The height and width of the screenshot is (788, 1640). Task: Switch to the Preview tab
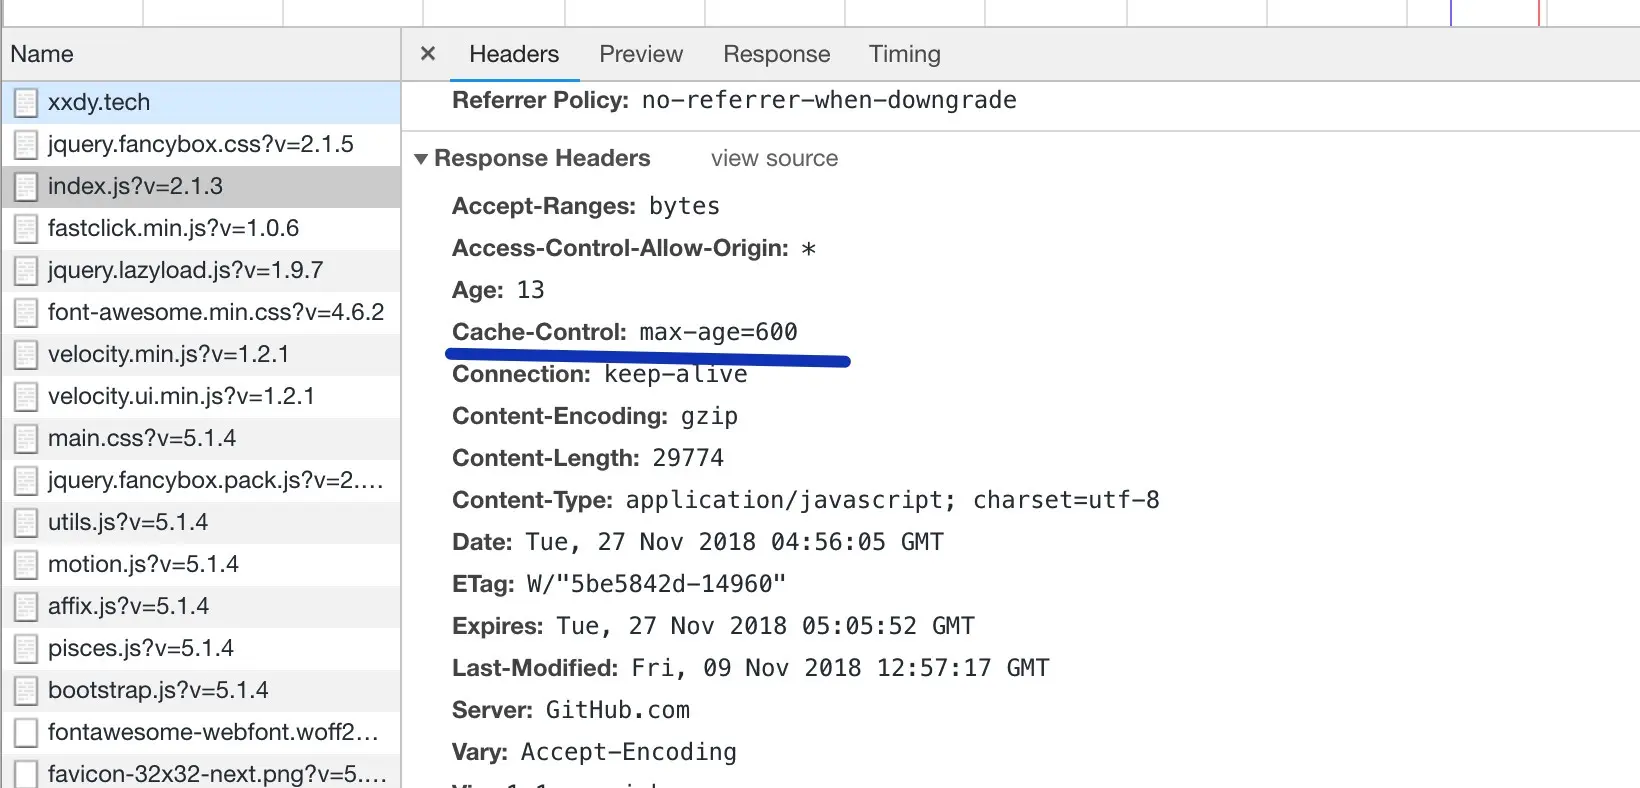click(x=641, y=54)
